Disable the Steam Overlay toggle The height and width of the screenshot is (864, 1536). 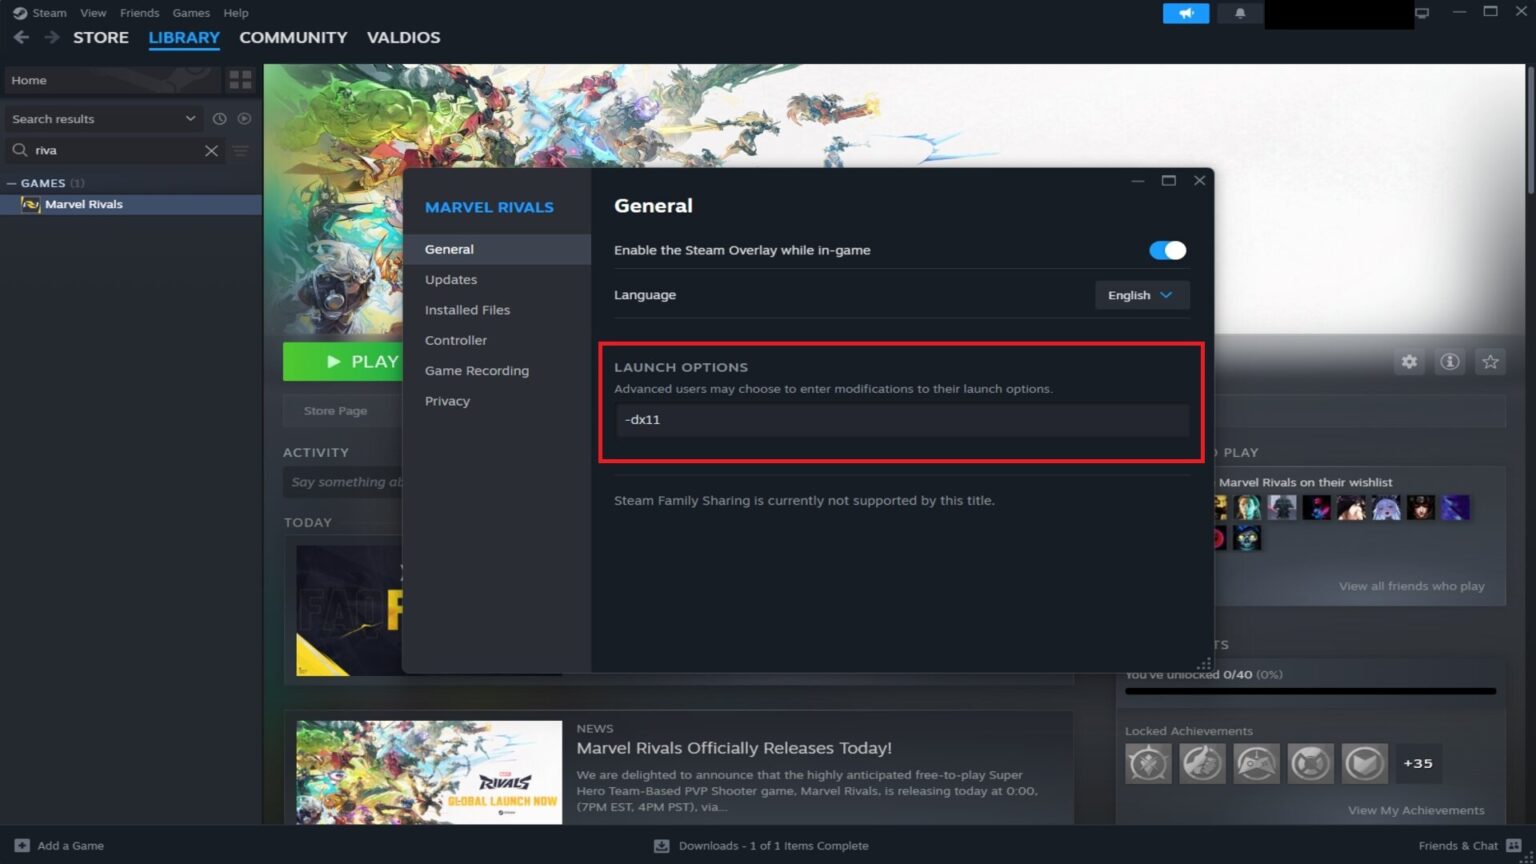(x=1166, y=250)
